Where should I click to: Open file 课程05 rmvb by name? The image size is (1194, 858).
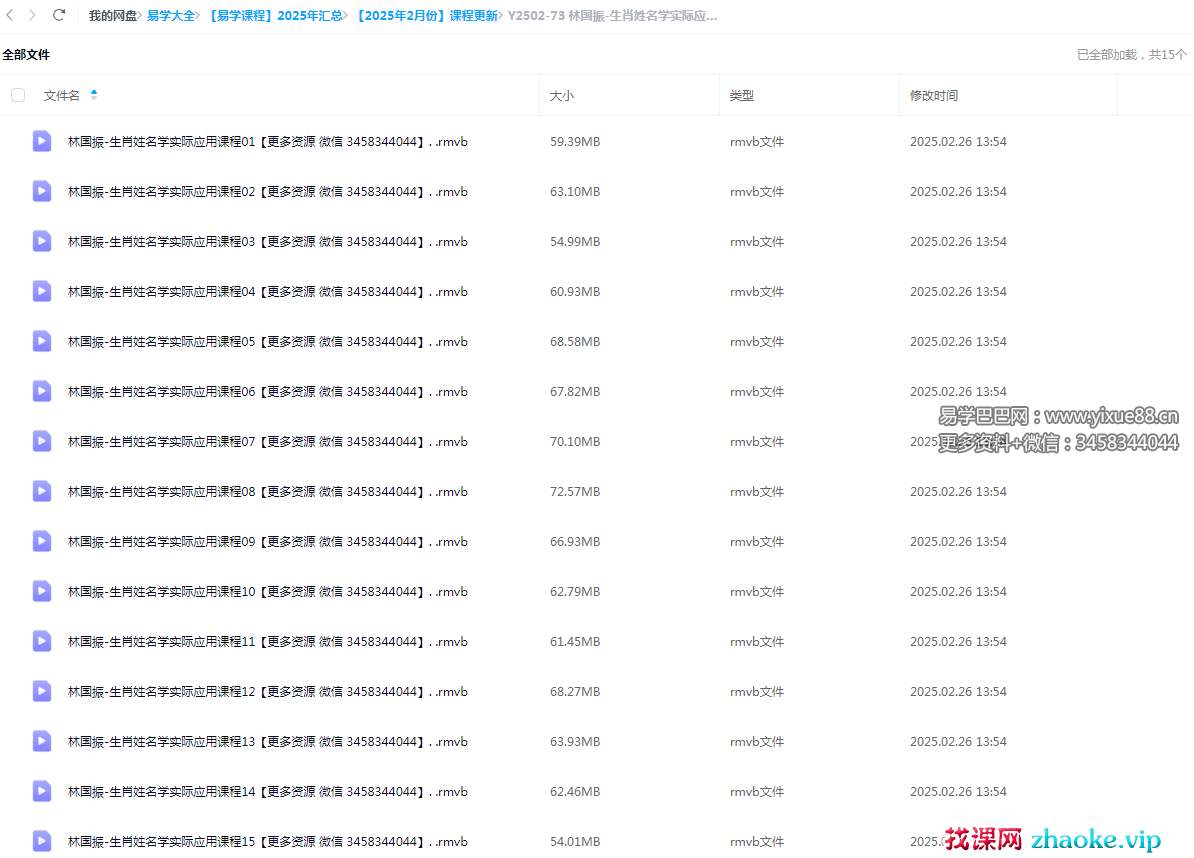(267, 342)
